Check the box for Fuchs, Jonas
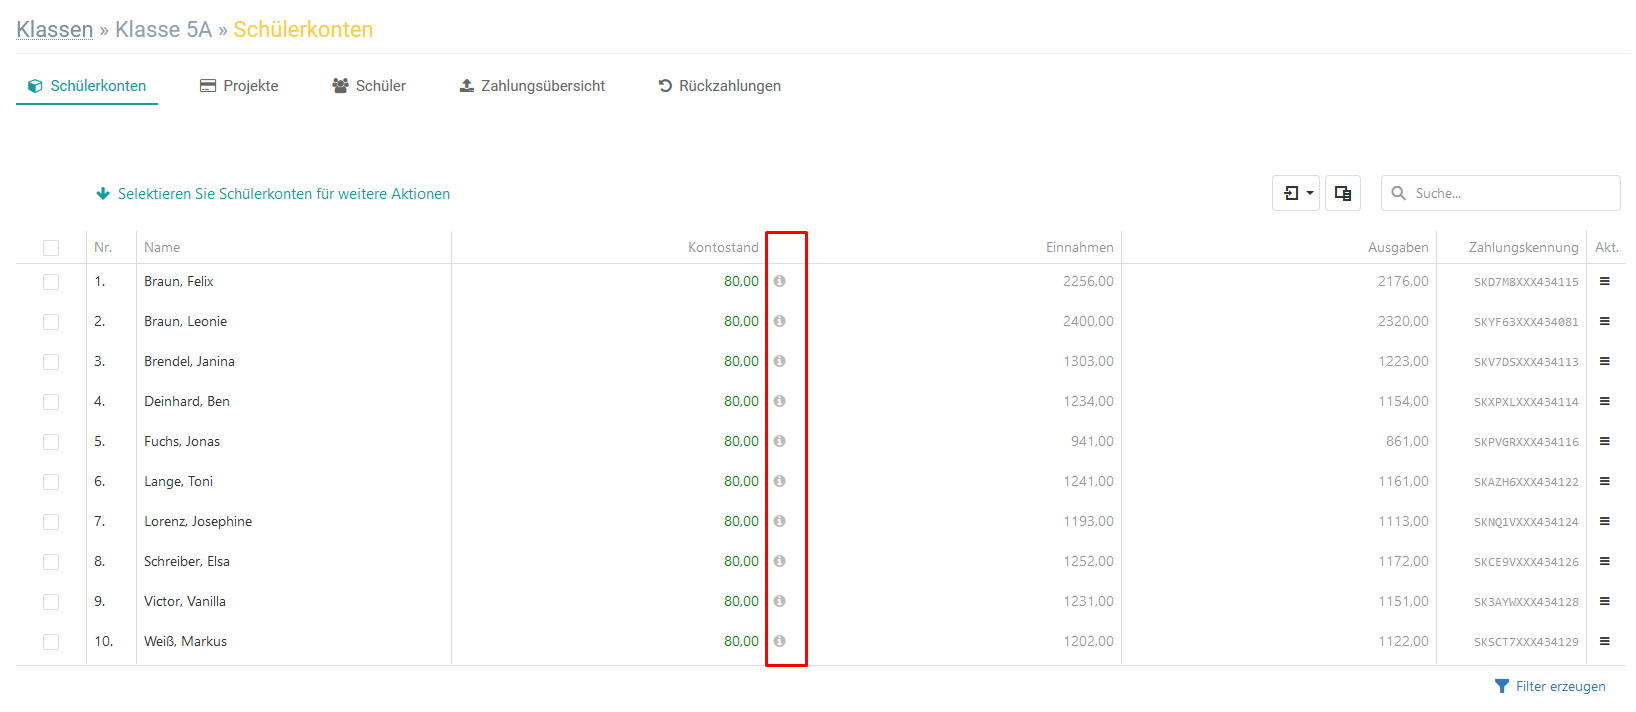This screenshot has height=712, width=1636. 51,442
